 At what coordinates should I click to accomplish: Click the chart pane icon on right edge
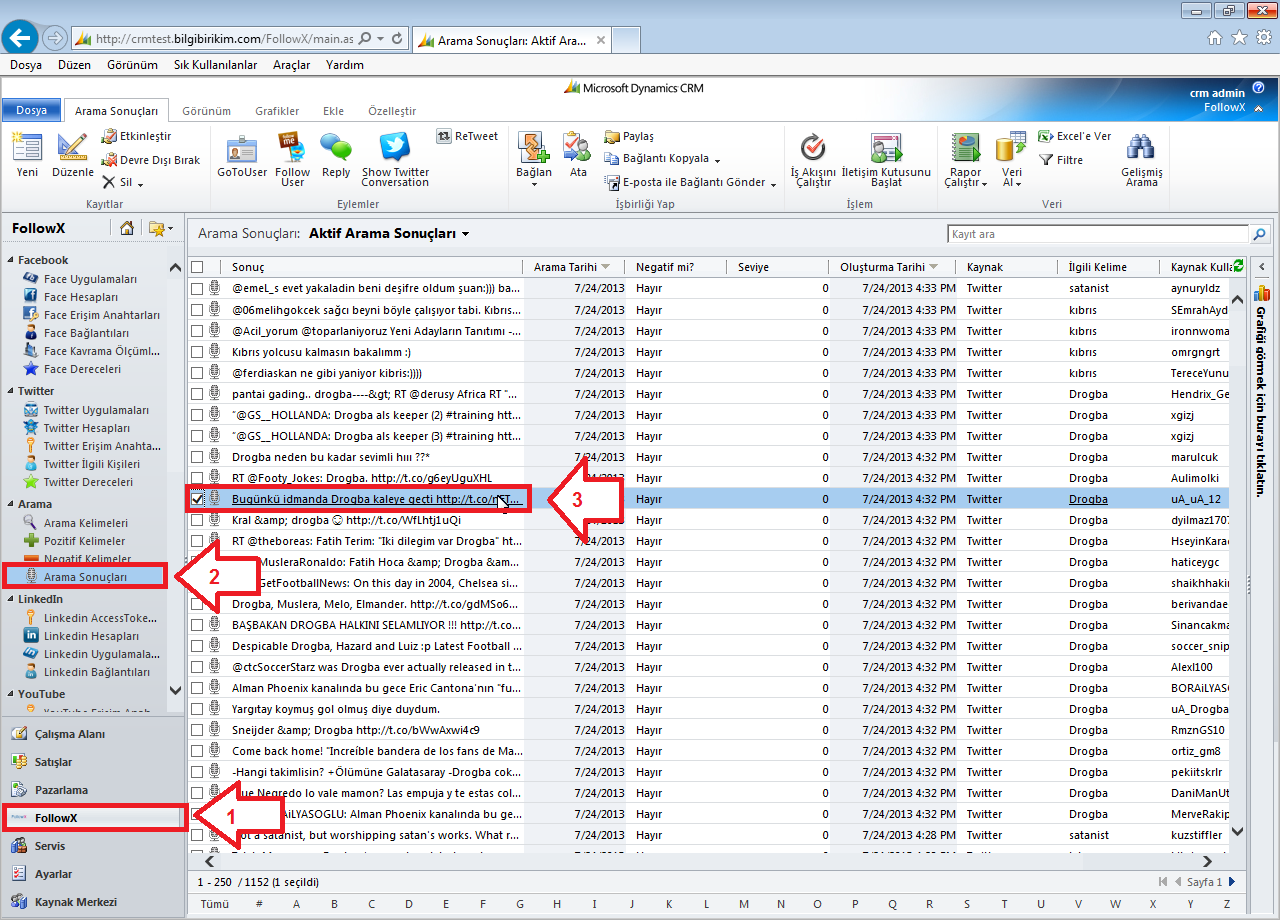click(x=1262, y=294)
